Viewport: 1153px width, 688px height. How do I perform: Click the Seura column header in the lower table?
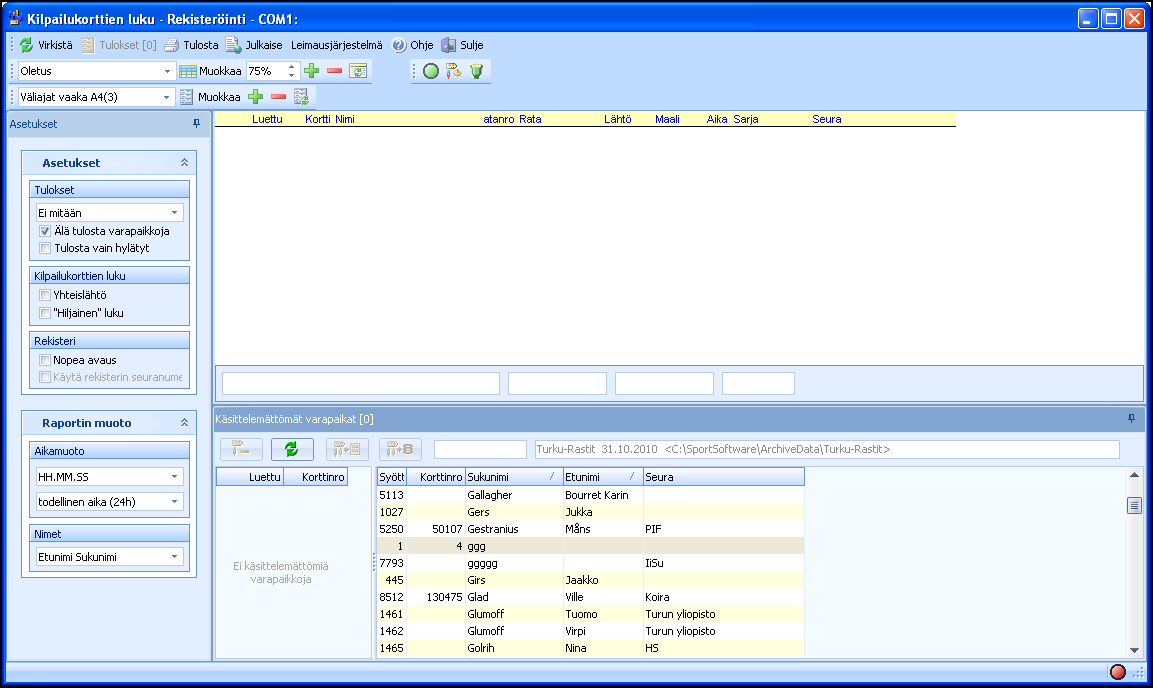tap(724, 477)
